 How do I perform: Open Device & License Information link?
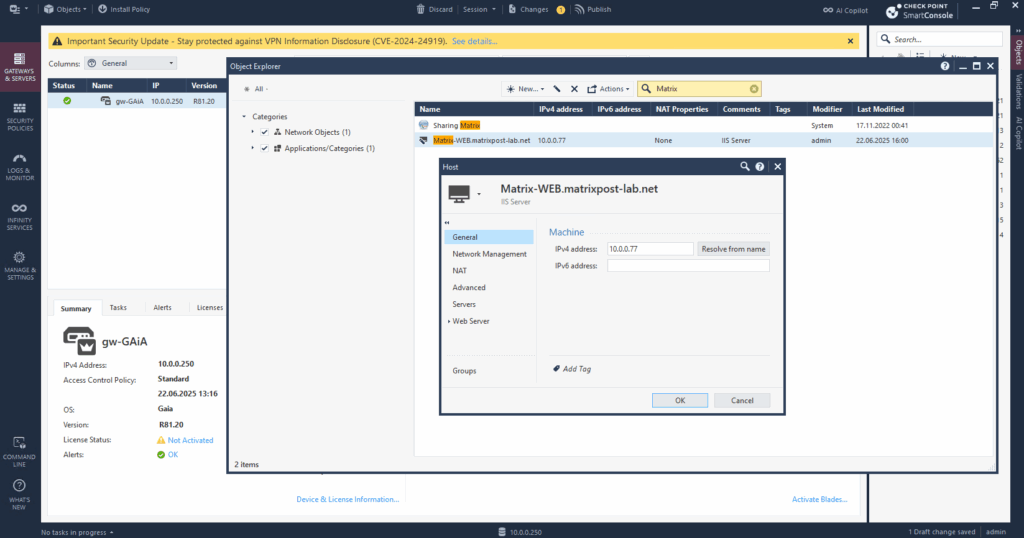click(347, 499)
